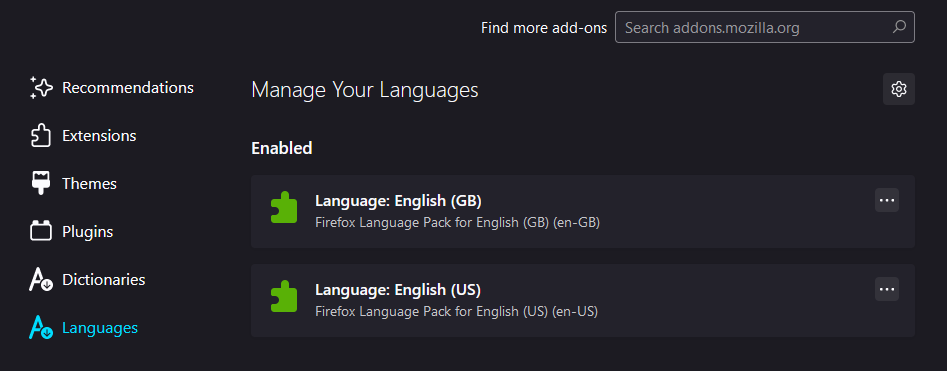Viewport: 947px width, 371px height.
Task: Click the Plugins briefcase icon
Action: (42, 231)
